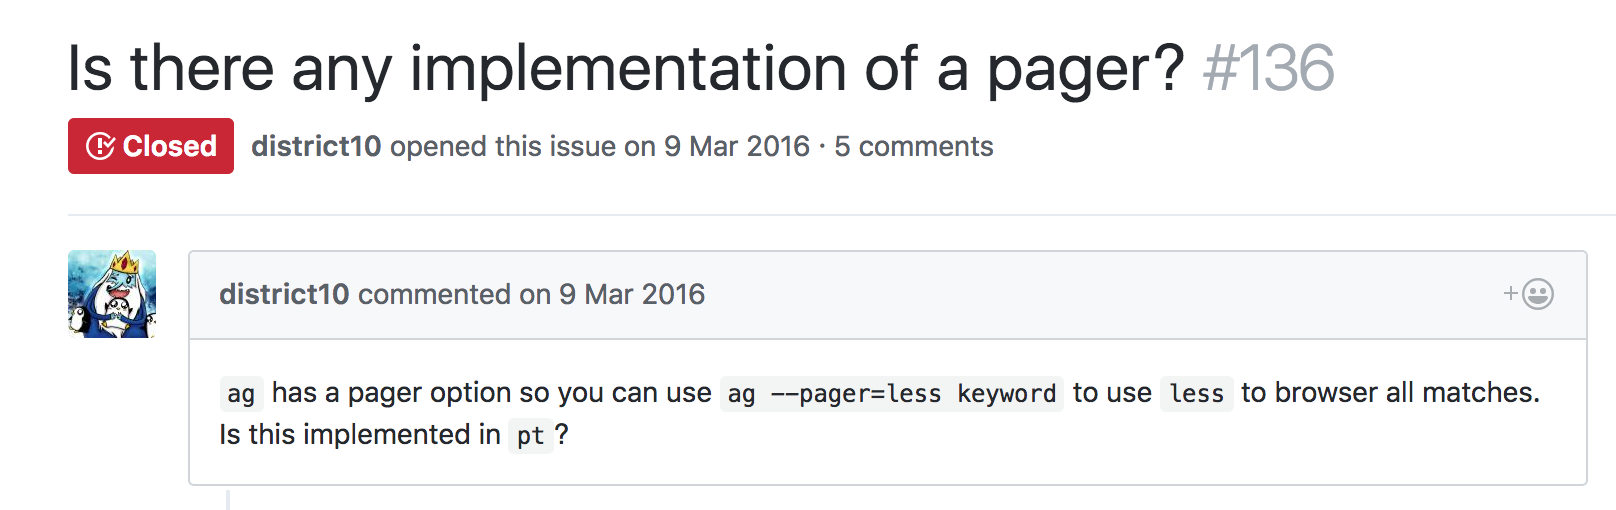Click the issue number #136
This screenshot has height=510, width=1616.
coord(1269,68)
